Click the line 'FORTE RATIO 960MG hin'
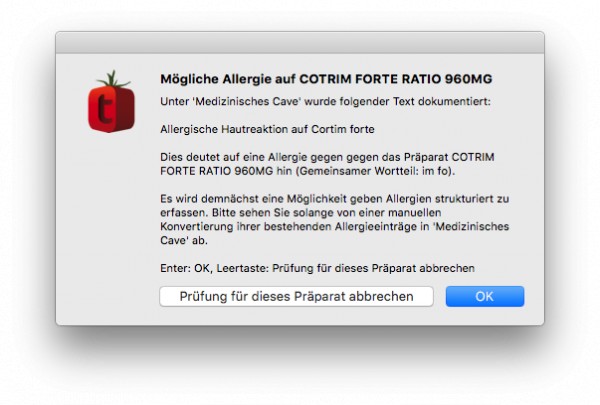The width and height of the screenshot is (600, 405). [226, 171]
